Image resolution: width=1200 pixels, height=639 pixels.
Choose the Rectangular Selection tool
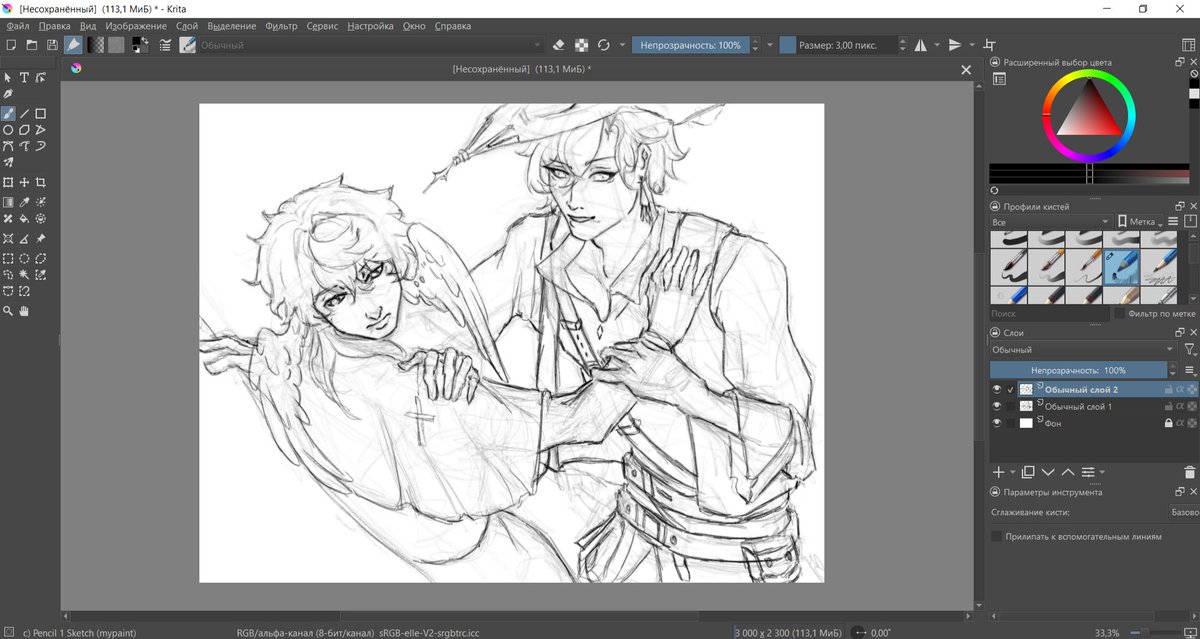tap(8, 258)
